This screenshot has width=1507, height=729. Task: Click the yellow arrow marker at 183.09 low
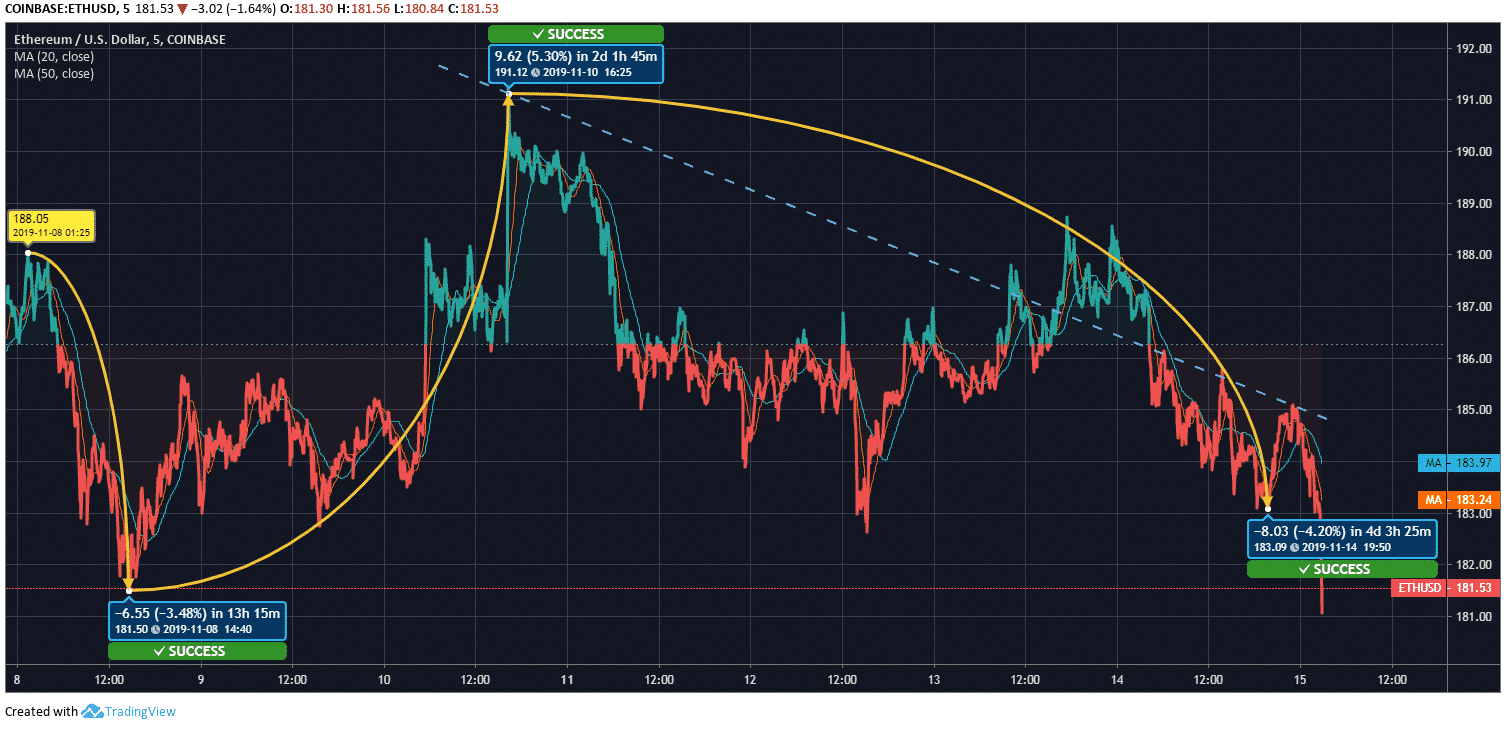1267,502
